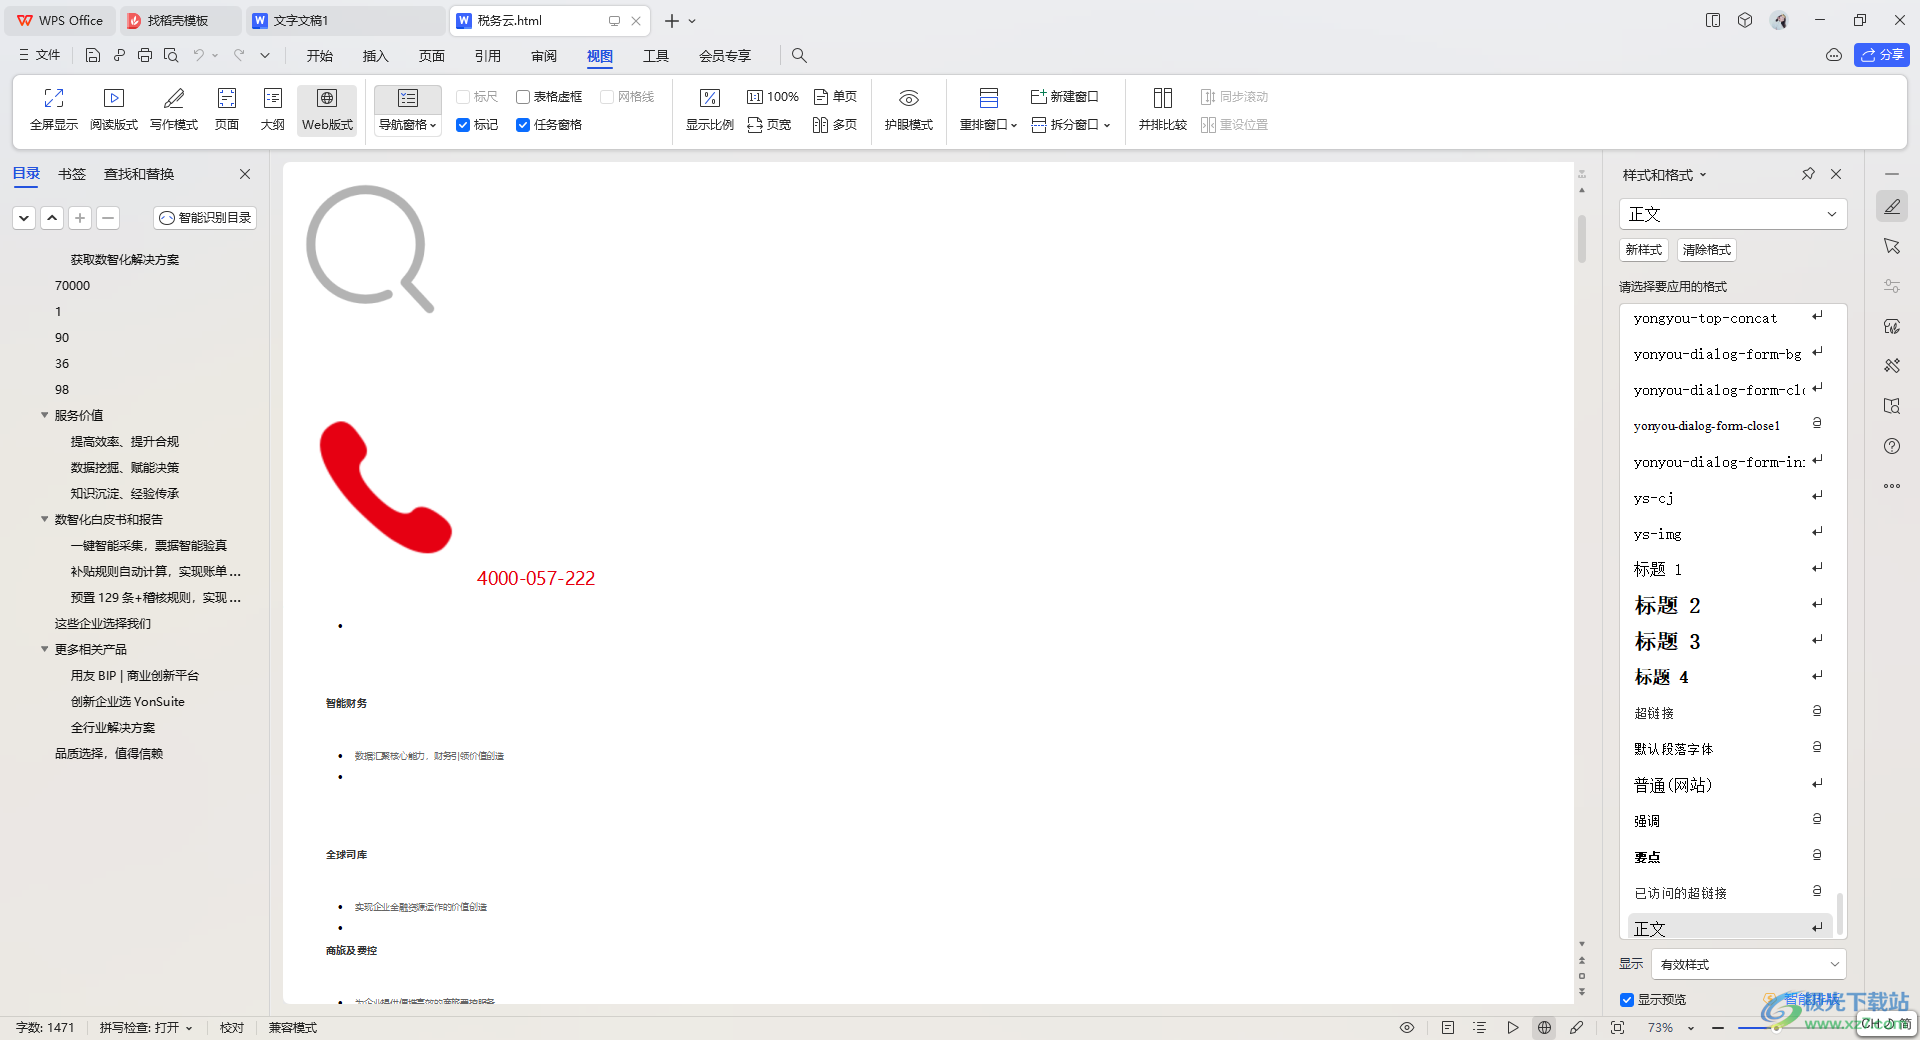Viewport: 1920px width, 1040px height.
Task: Switch to web view globe in status bar
Action: point(1545,1028)
